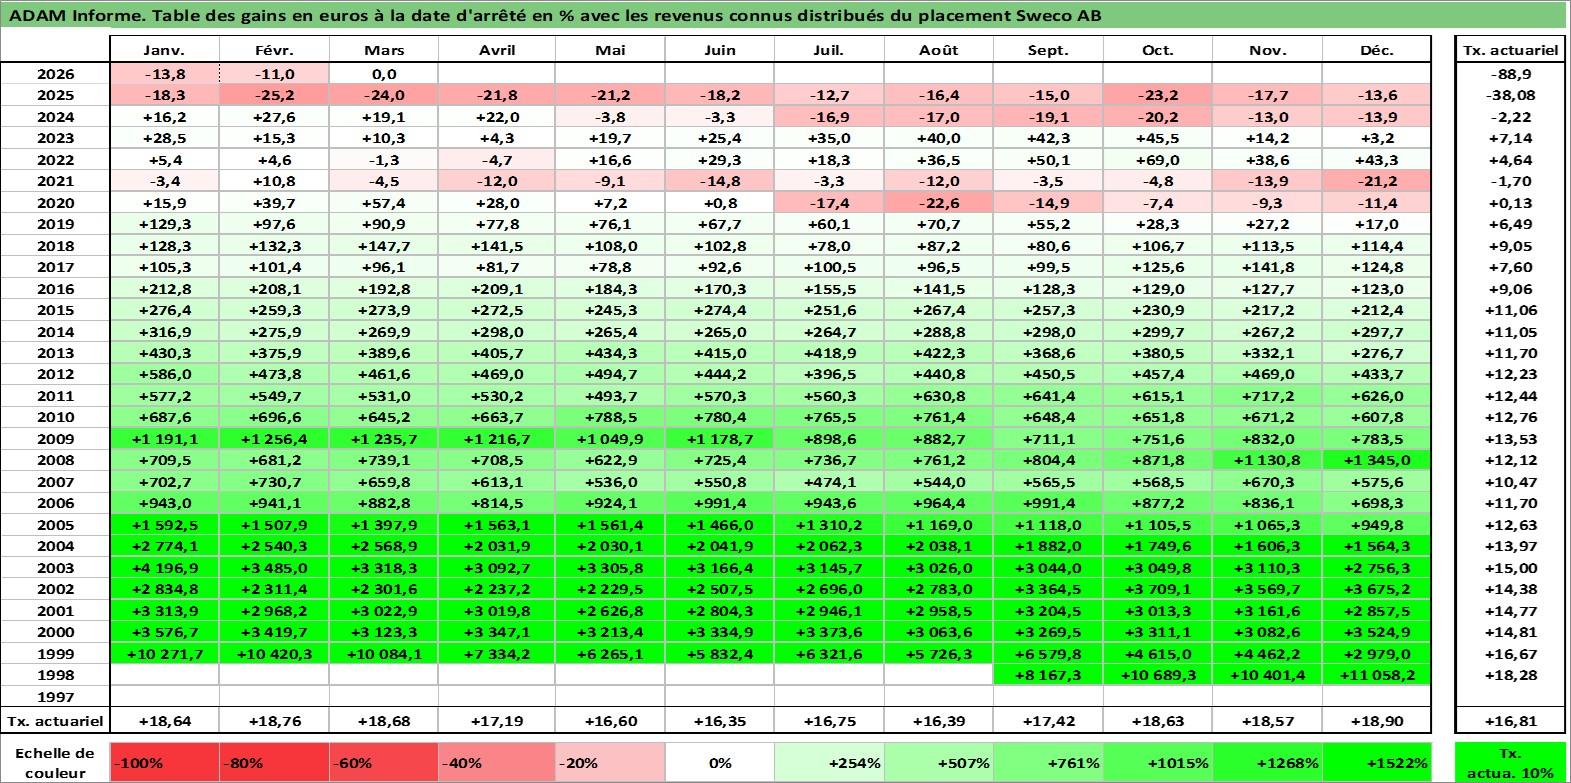Select the 'Janv.' column header

pyautogui.click(x=164, y=50)
